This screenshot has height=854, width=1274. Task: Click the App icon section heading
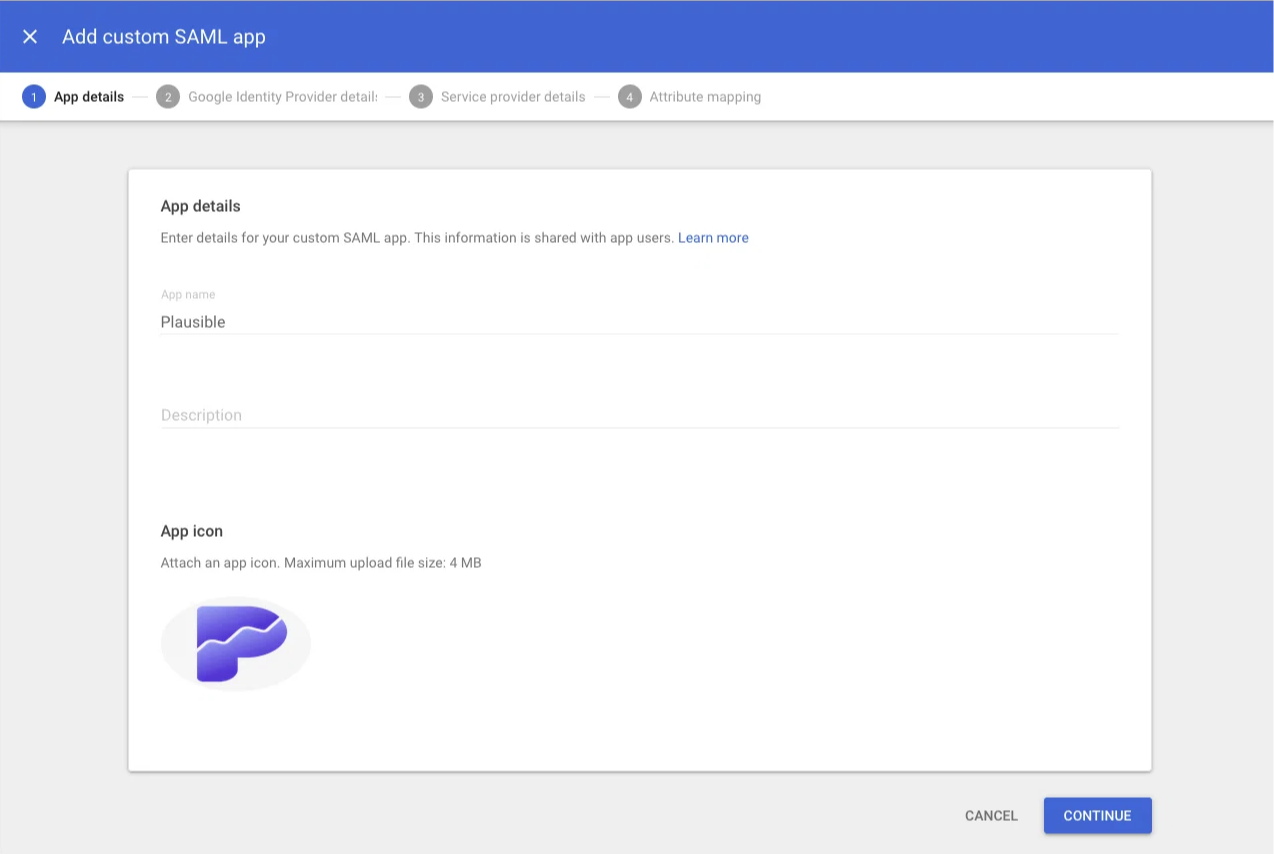click(192, 531)
